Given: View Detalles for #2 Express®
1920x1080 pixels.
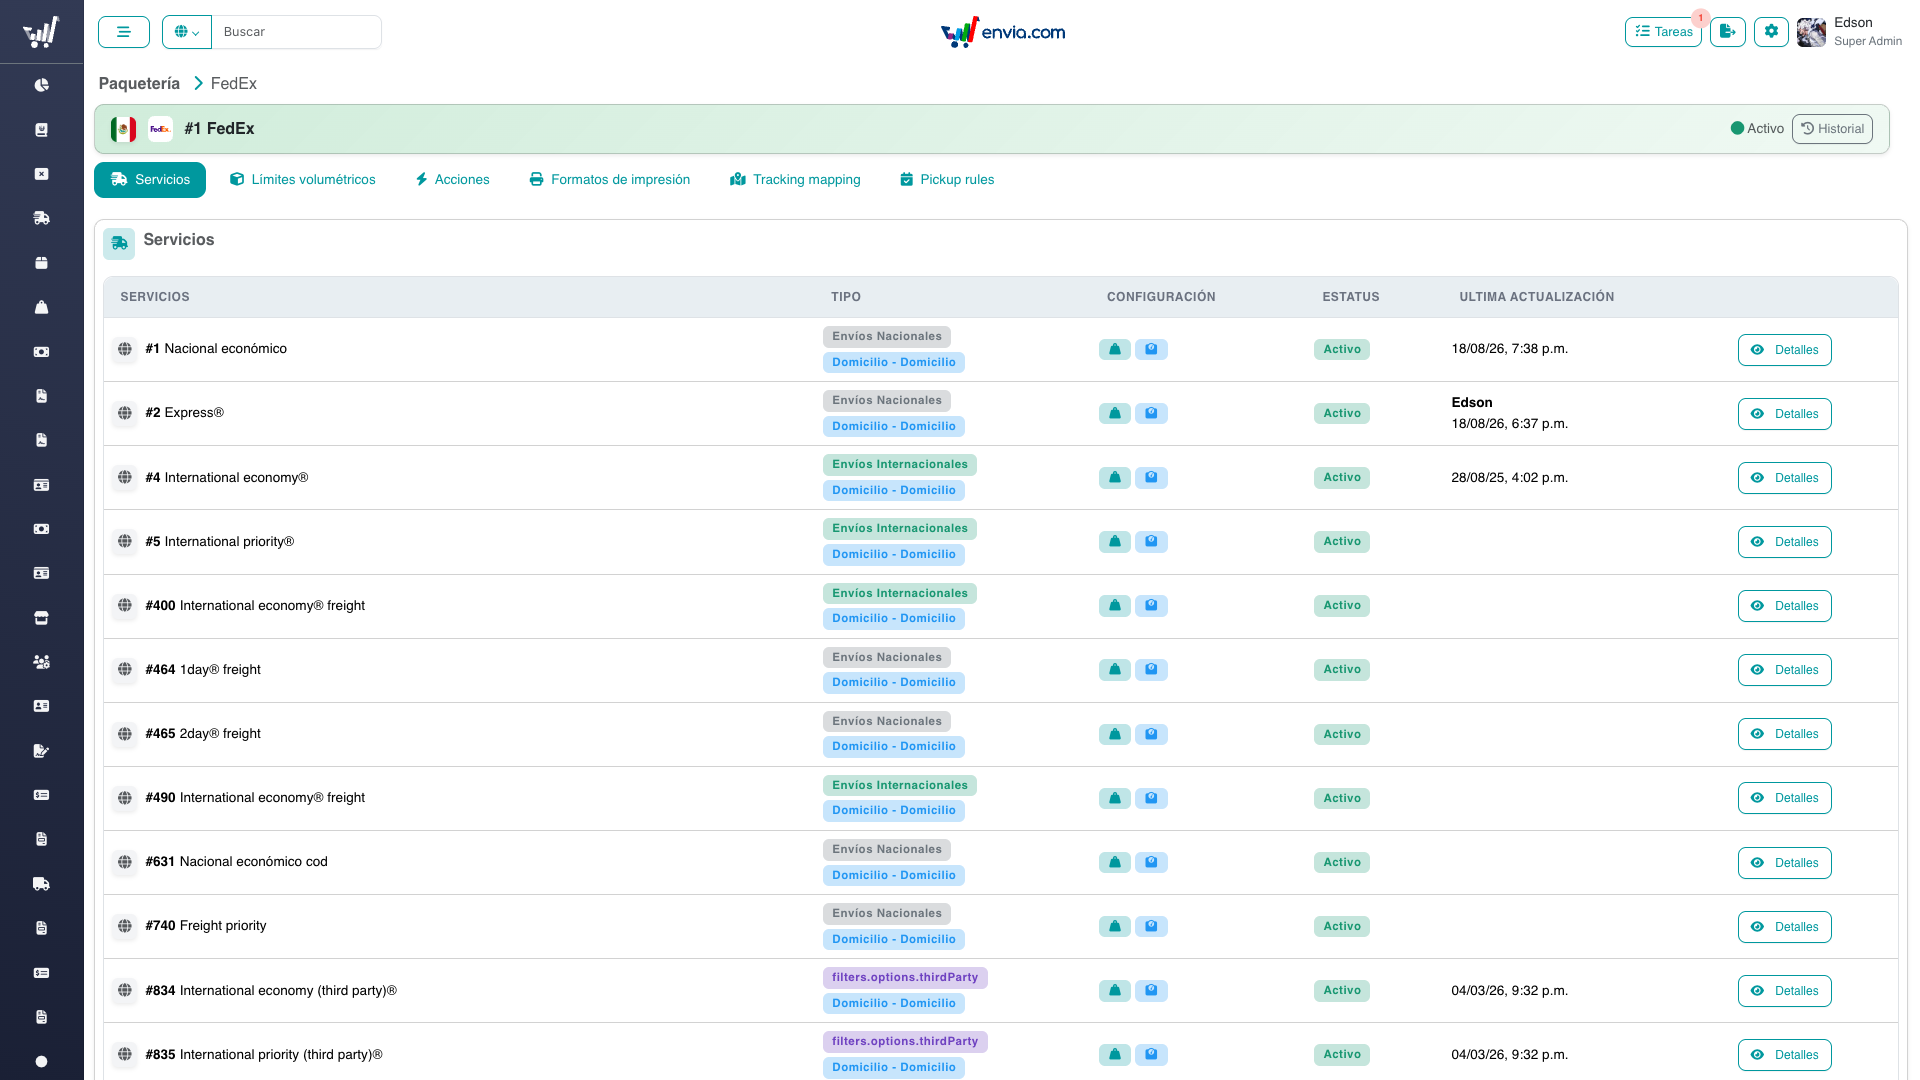Looking at the screenshot, I should [x=1784, y=414].
